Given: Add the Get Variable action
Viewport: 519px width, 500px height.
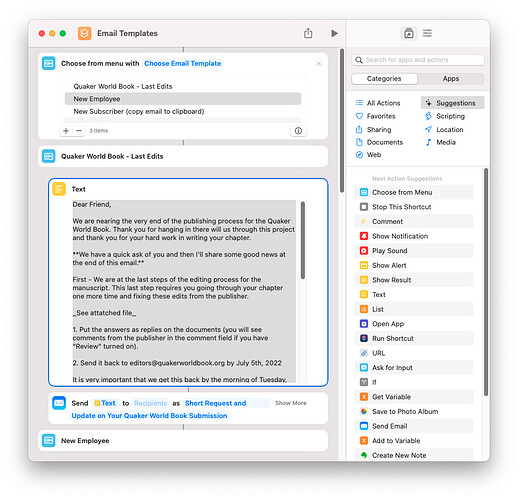Looking at the screenshot, I should tap(414, 397).
